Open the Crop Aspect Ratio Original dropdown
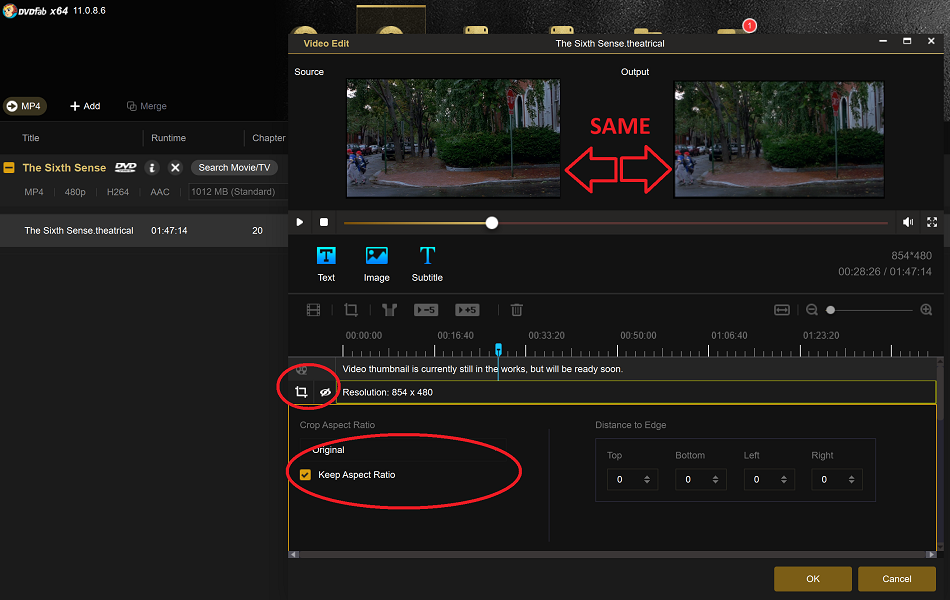Image resolution: width=950 pixels, height=600 pixels. point(403,450)
